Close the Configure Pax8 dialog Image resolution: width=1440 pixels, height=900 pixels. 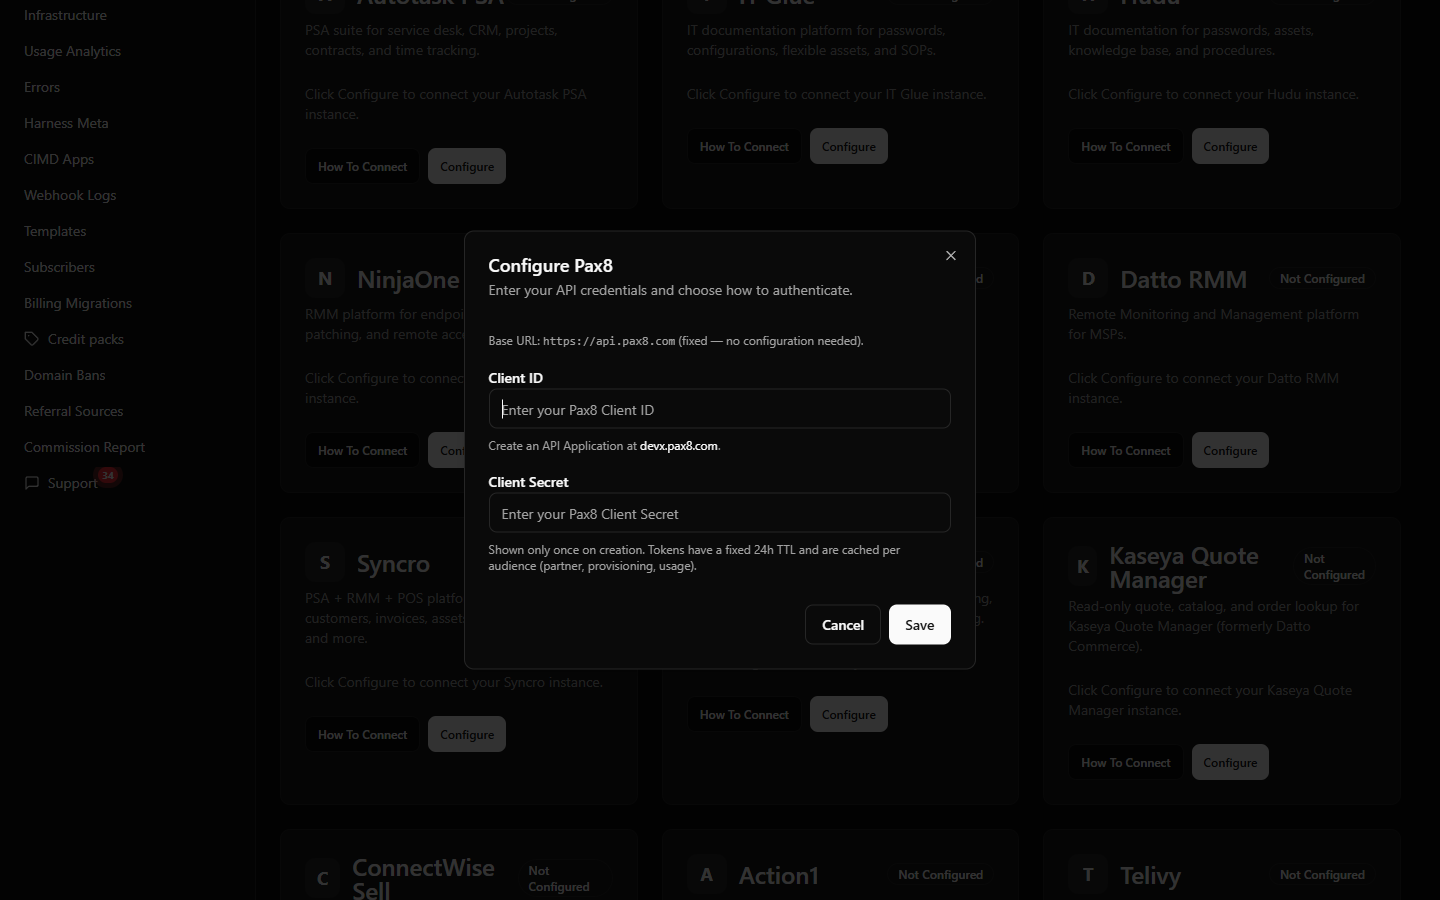(x=951, y=256)
